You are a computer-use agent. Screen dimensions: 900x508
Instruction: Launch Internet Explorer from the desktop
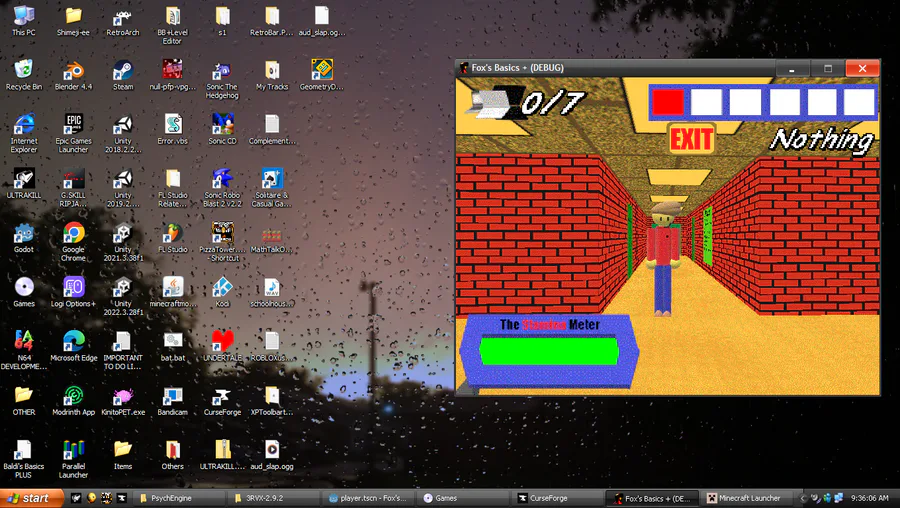[x=24, y=133]
